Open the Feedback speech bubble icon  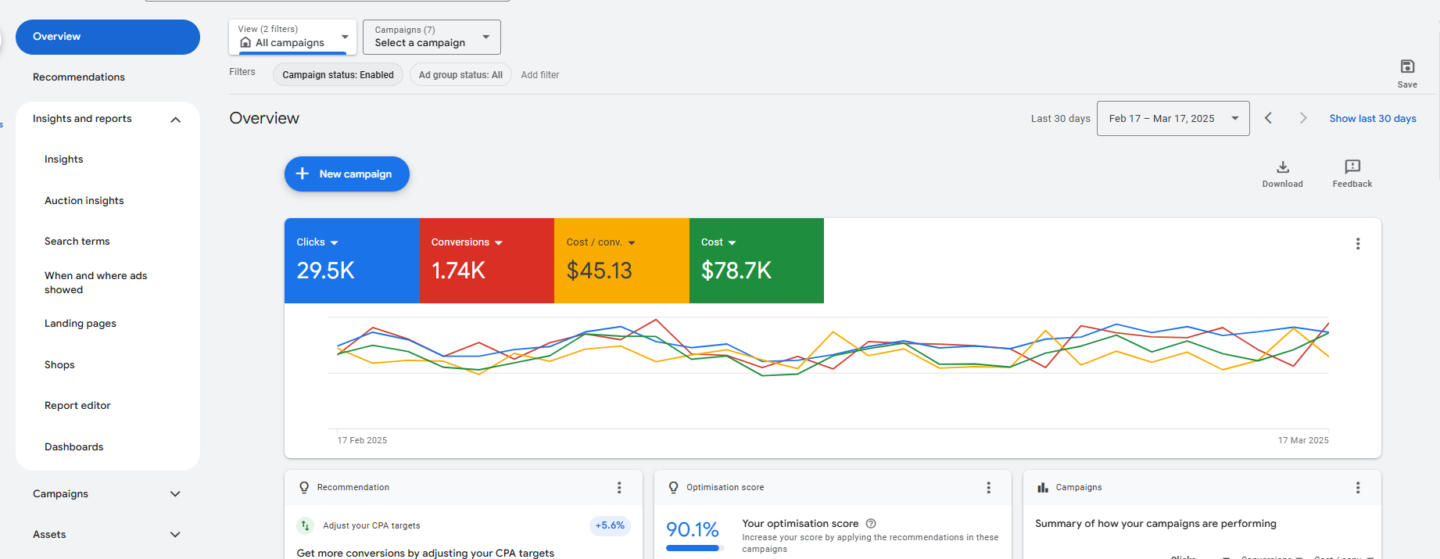(1352, 167)
